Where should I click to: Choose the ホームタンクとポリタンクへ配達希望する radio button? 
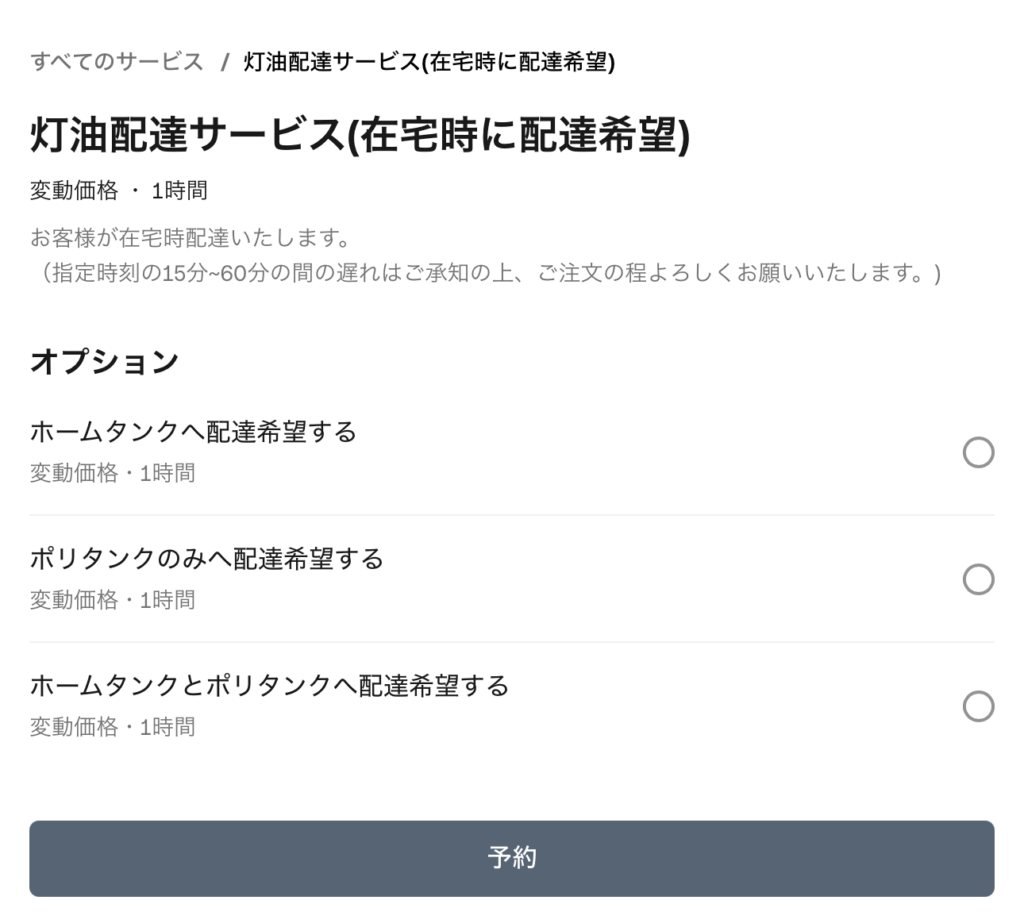point(978,706)
